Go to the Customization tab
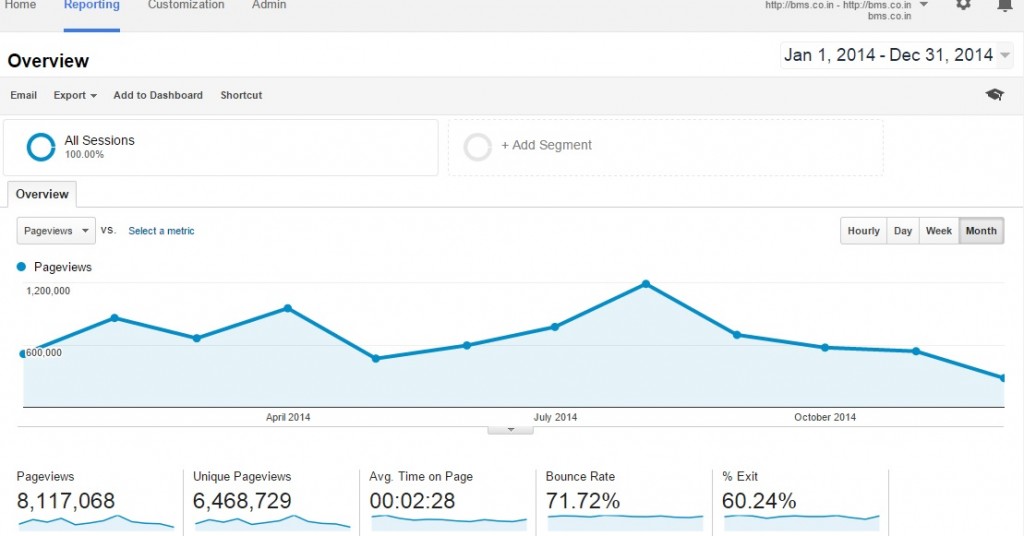The image size is (1024, 536). [186, 6]
